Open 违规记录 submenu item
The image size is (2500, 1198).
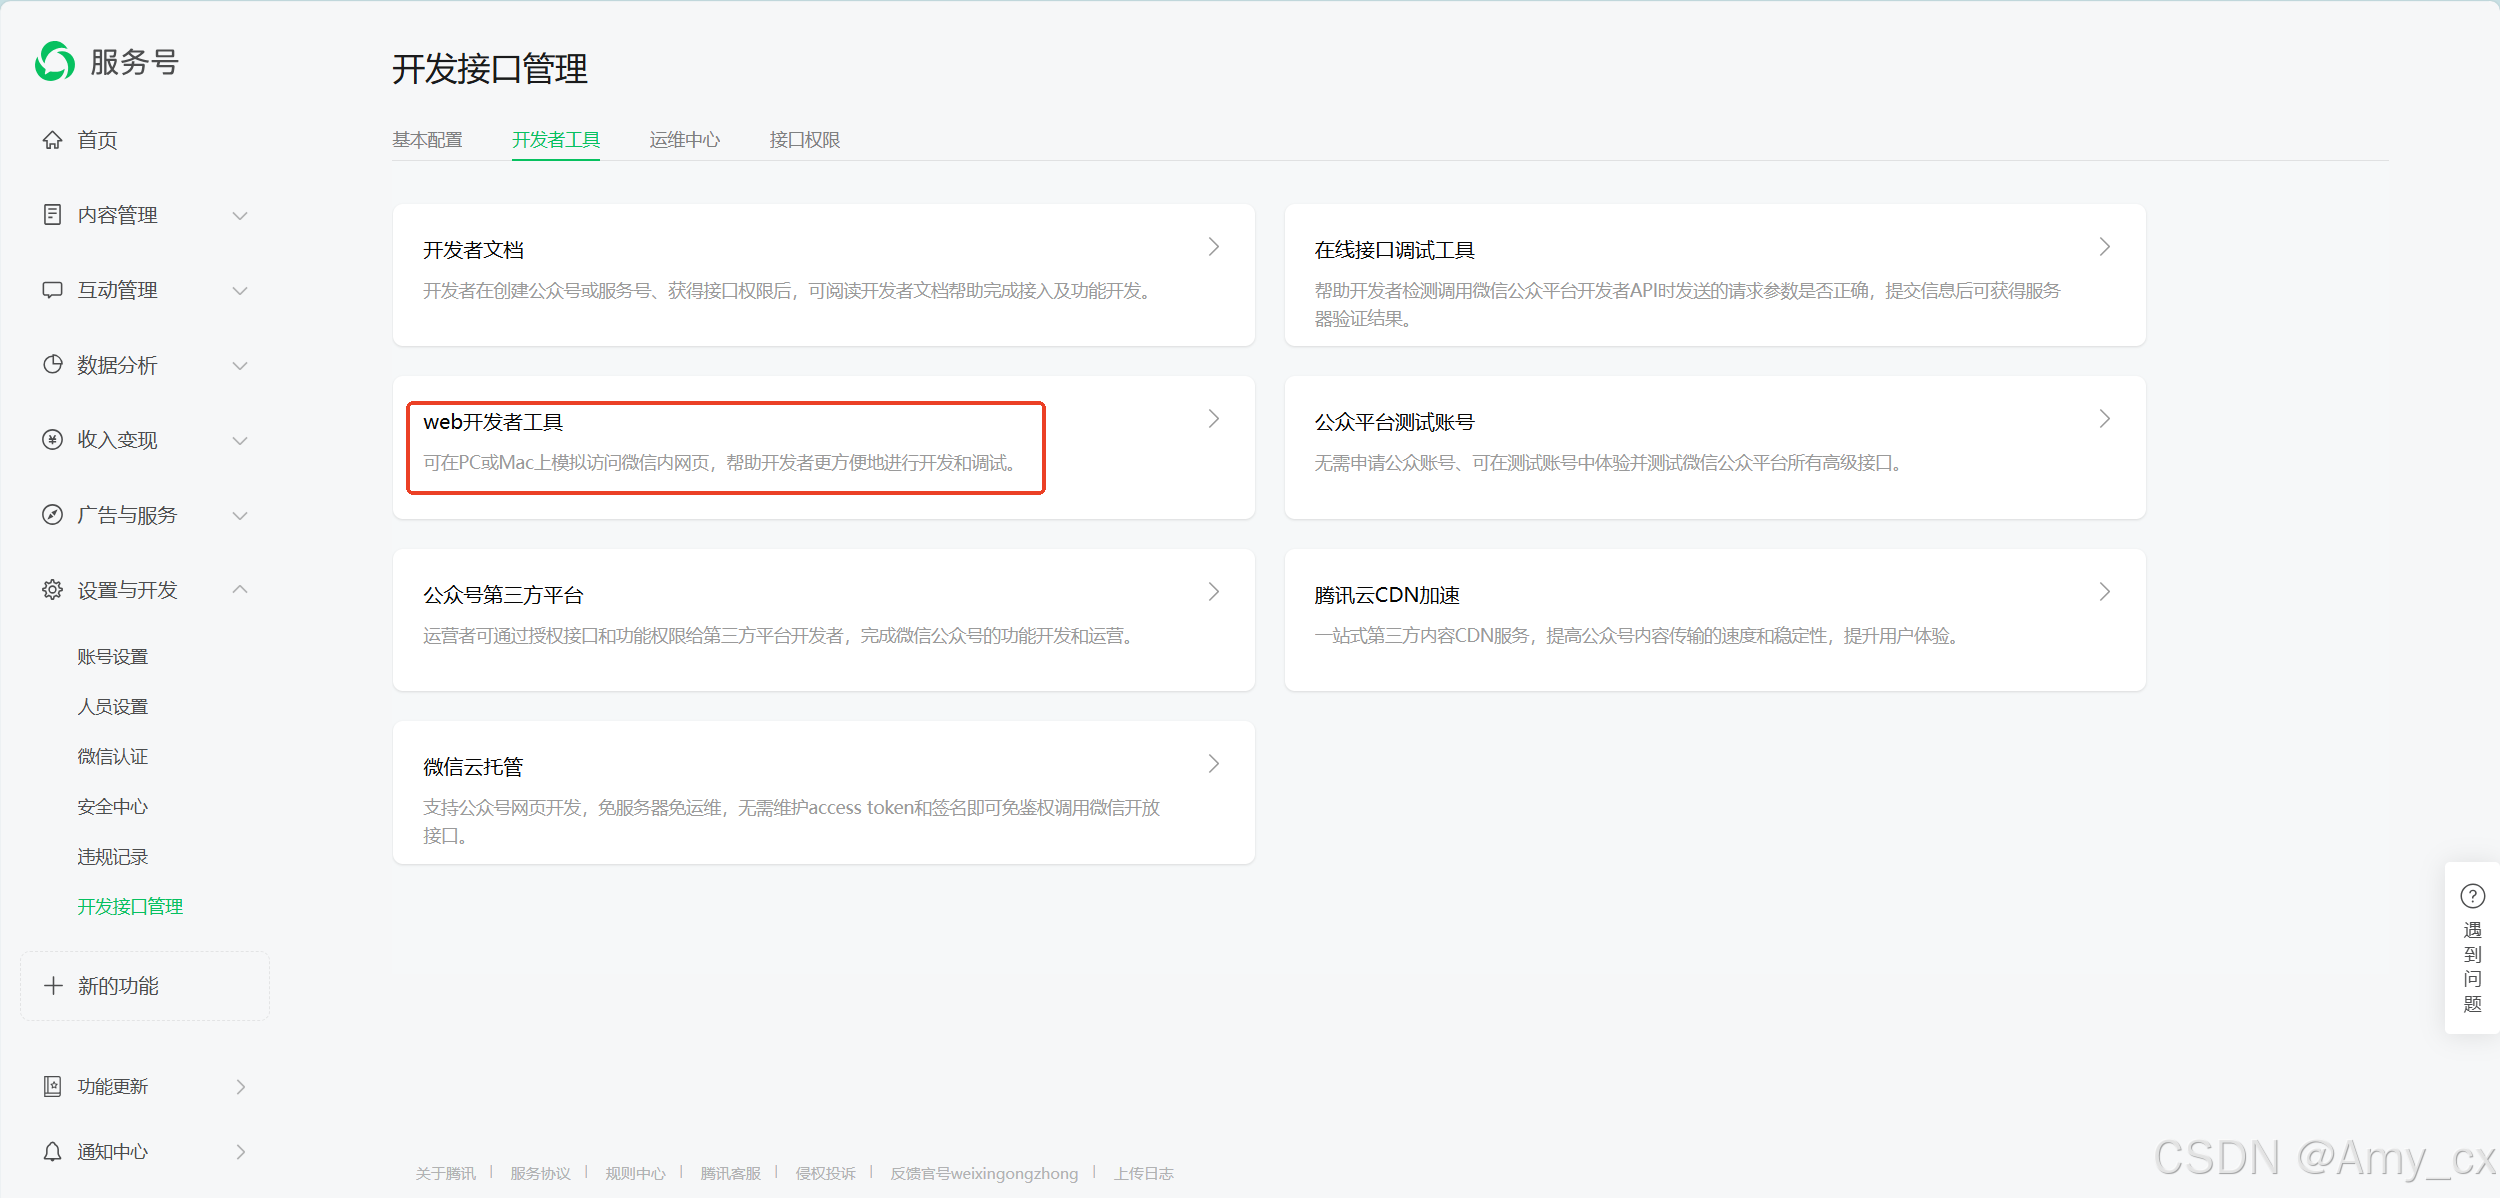click(x=113, y=856)
